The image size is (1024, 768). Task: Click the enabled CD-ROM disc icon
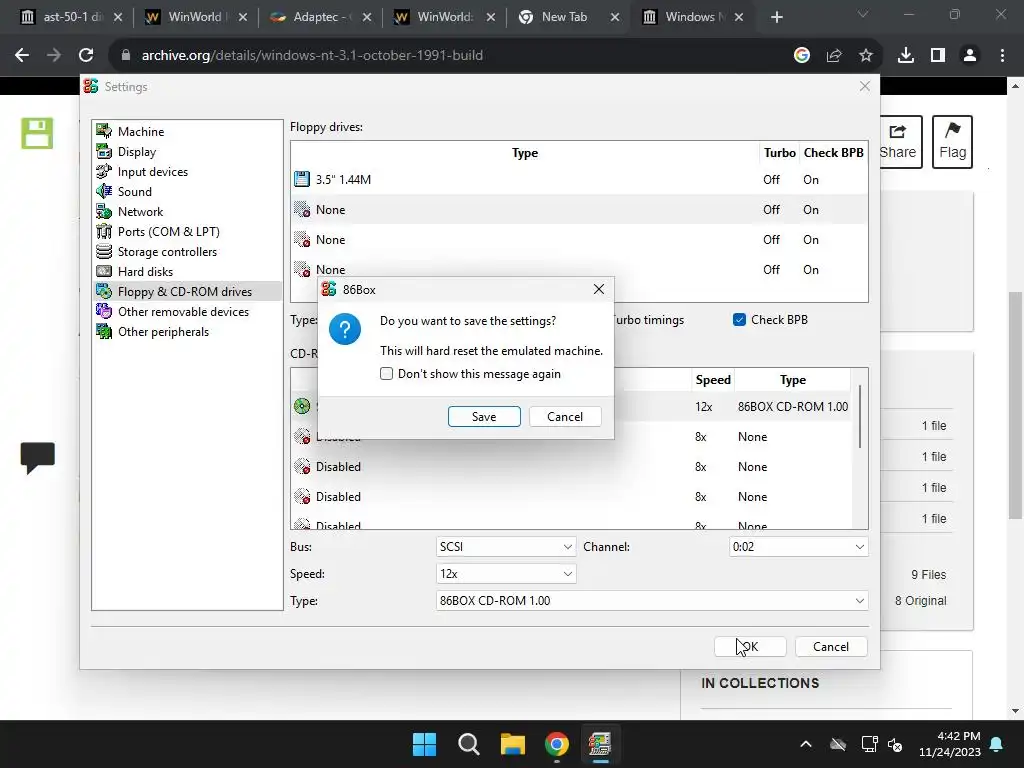click(302, 406)
